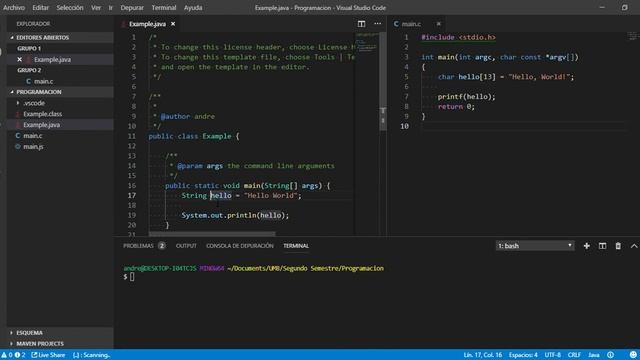Click the problems count badge 2
The height and width of the screenshot is (360, 640).
click(162, 246)
